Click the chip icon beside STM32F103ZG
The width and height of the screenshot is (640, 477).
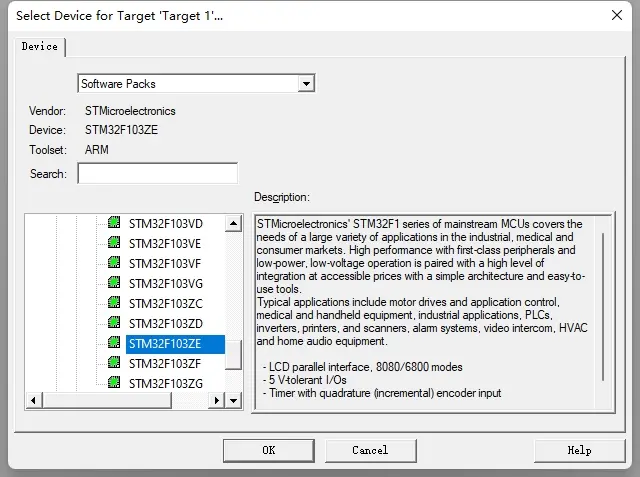[x=114, y=383]
